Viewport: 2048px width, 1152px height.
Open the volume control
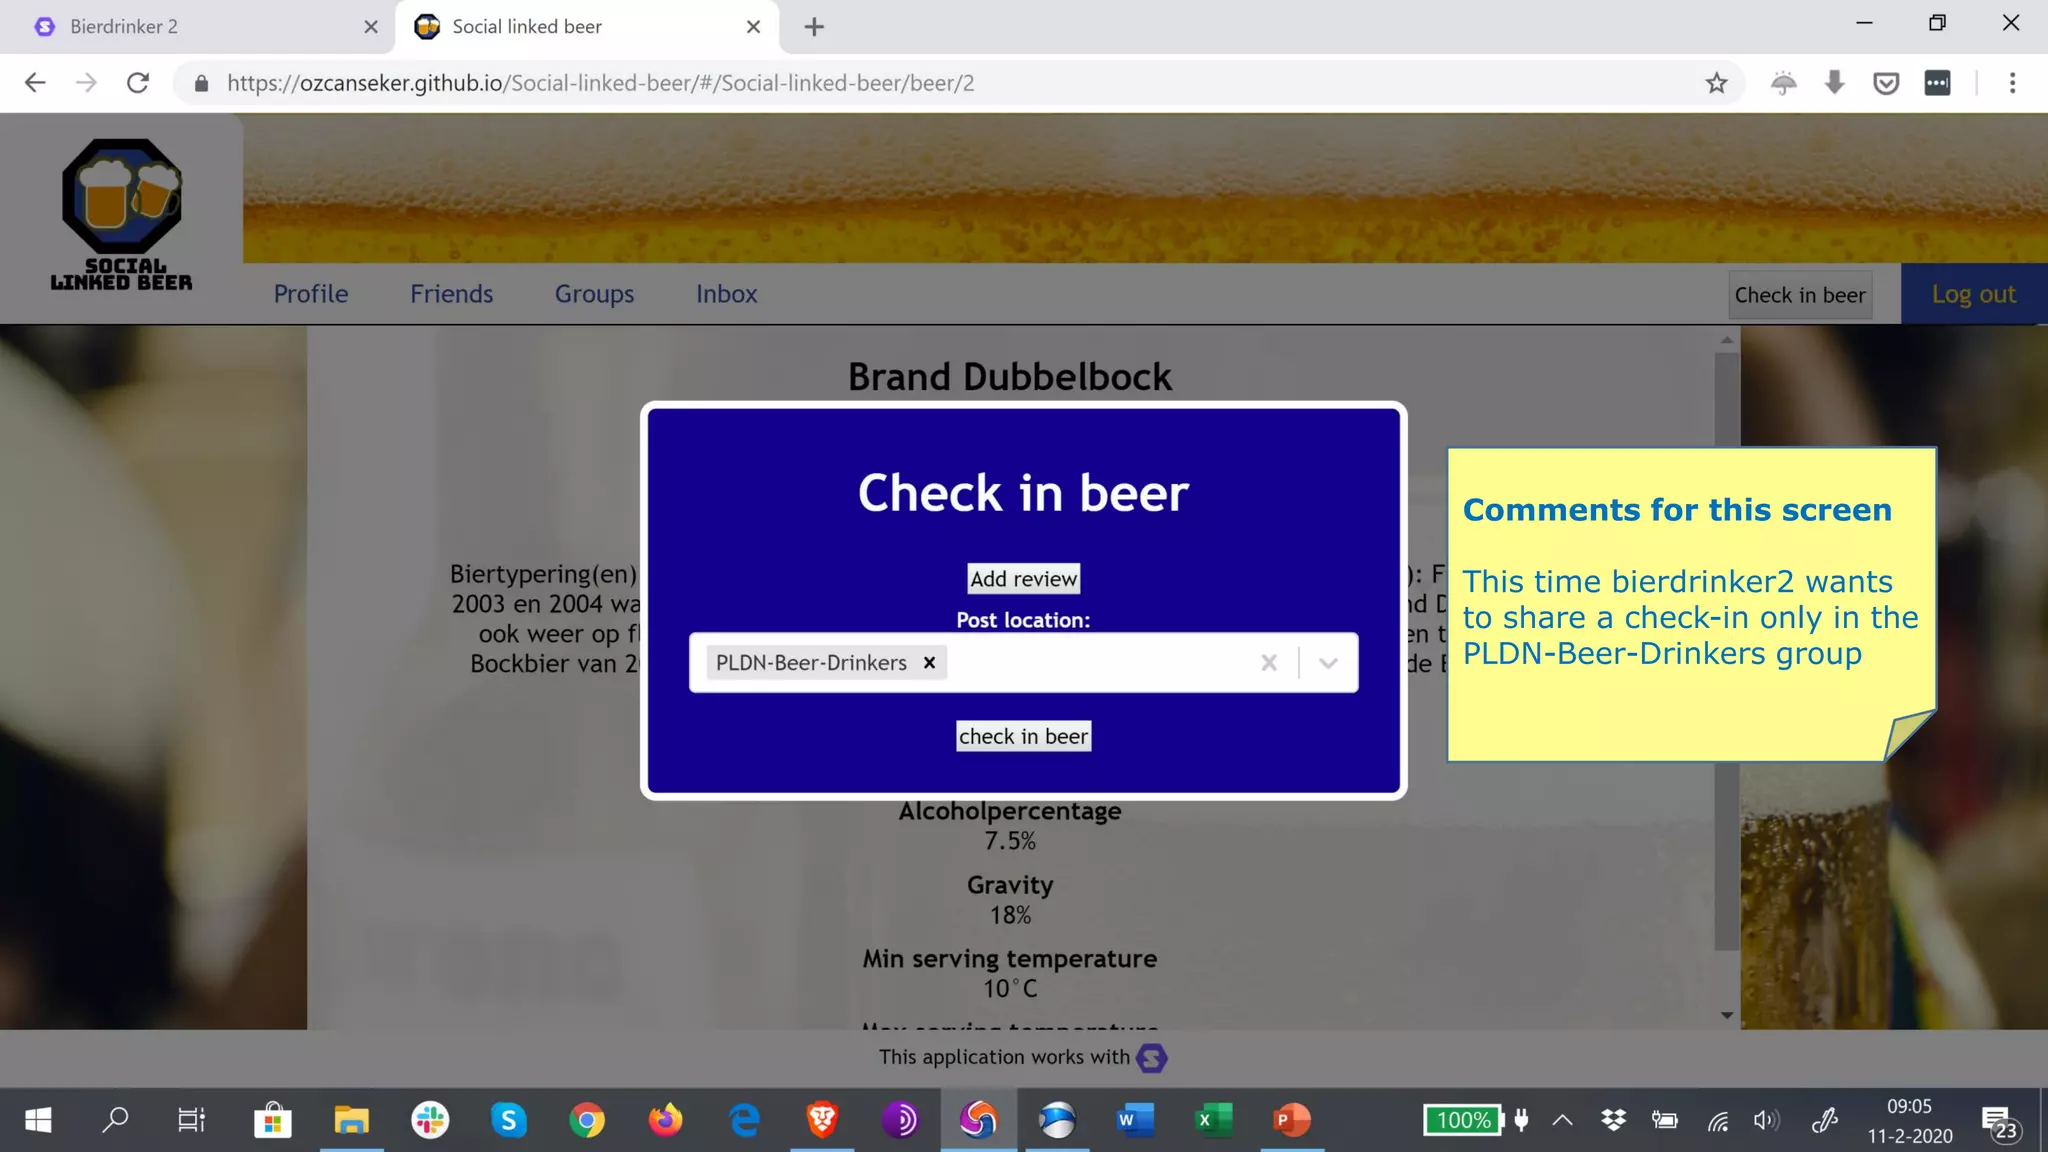pyautogui.click(x=1767, y=1120)
